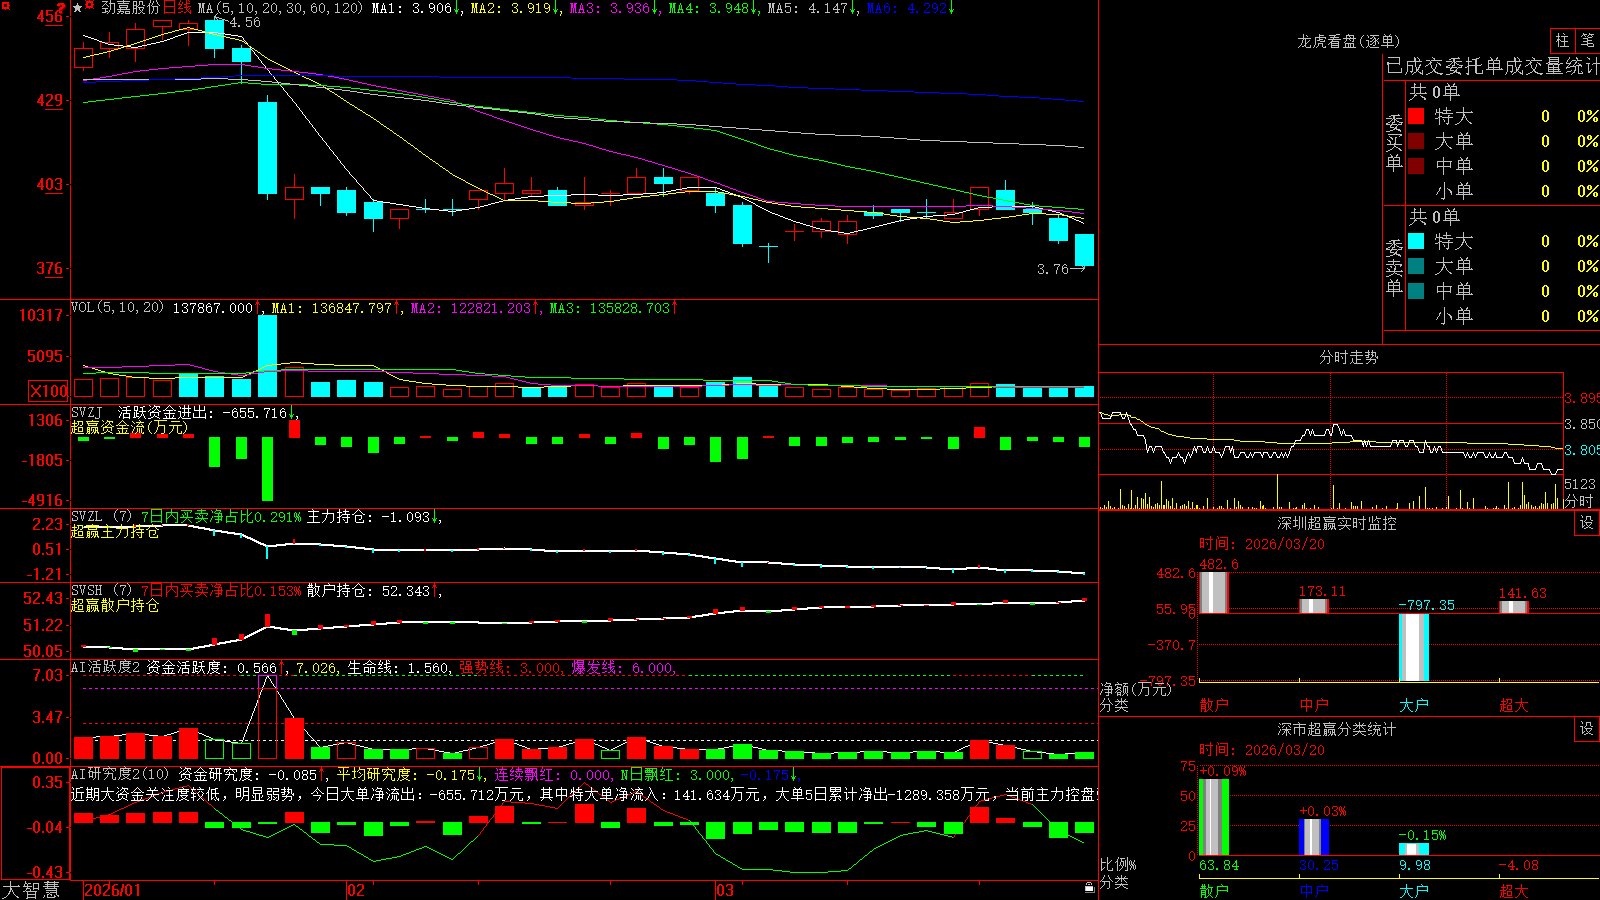
Task: Click the 散户持仓: 52.343 value
Action: pos(368,591)
